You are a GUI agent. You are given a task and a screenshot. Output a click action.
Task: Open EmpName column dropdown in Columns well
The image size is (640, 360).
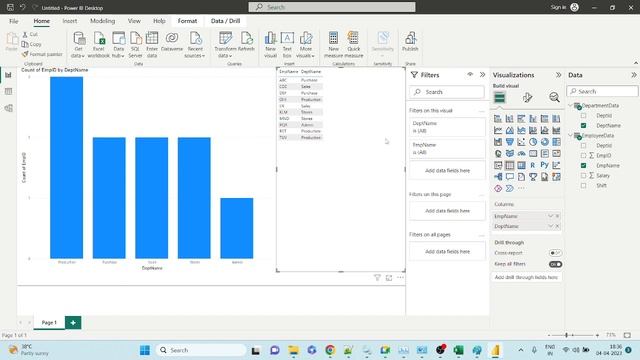pyautogui.click(x=550, y=216)
